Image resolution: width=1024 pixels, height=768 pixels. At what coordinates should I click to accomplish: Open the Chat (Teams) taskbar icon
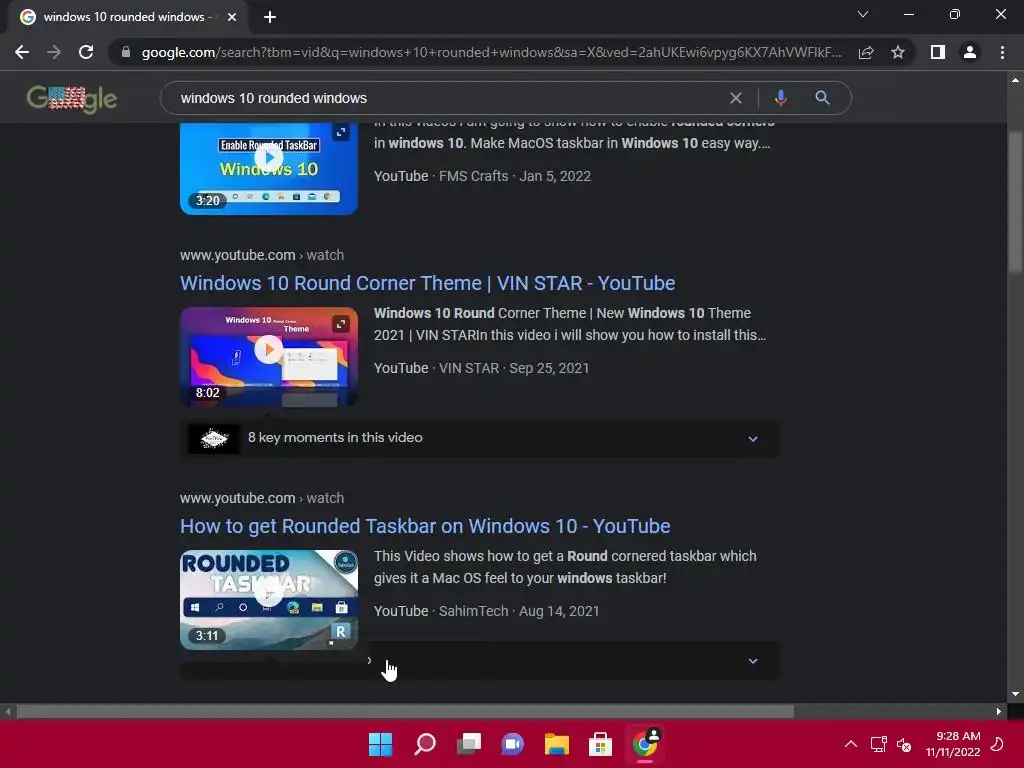coord(513,744)
